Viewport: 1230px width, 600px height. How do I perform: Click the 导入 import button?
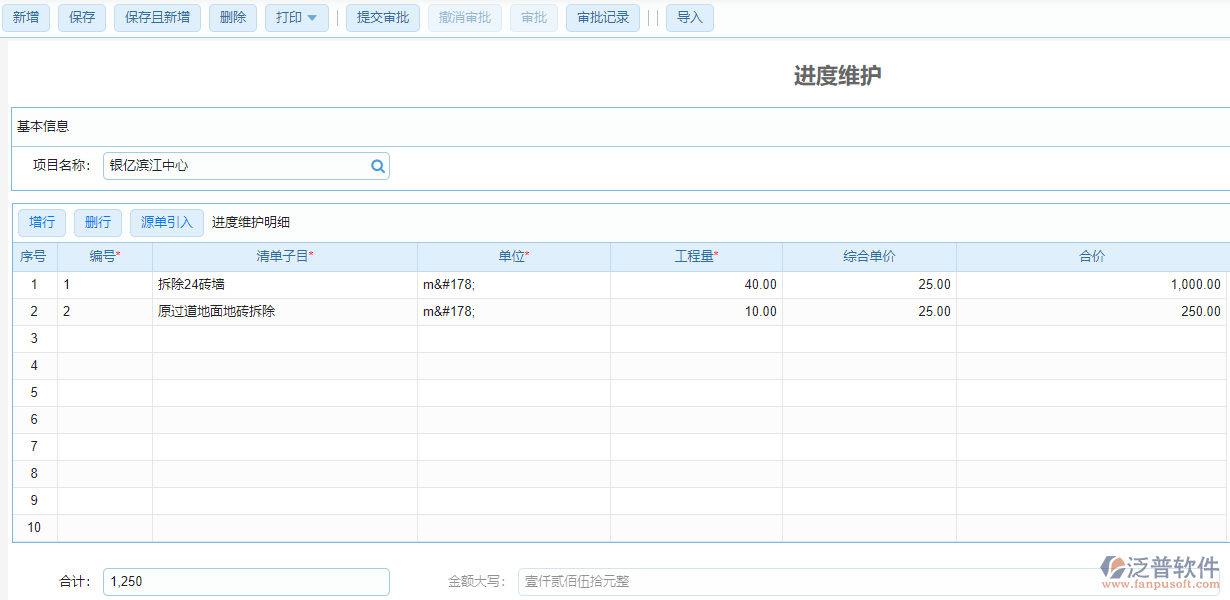(689, 17)
